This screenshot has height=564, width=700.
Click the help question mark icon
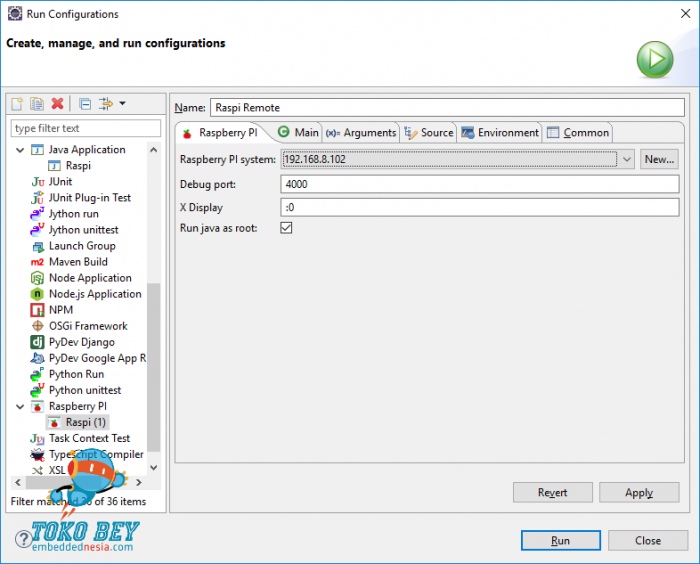point(23,541)
